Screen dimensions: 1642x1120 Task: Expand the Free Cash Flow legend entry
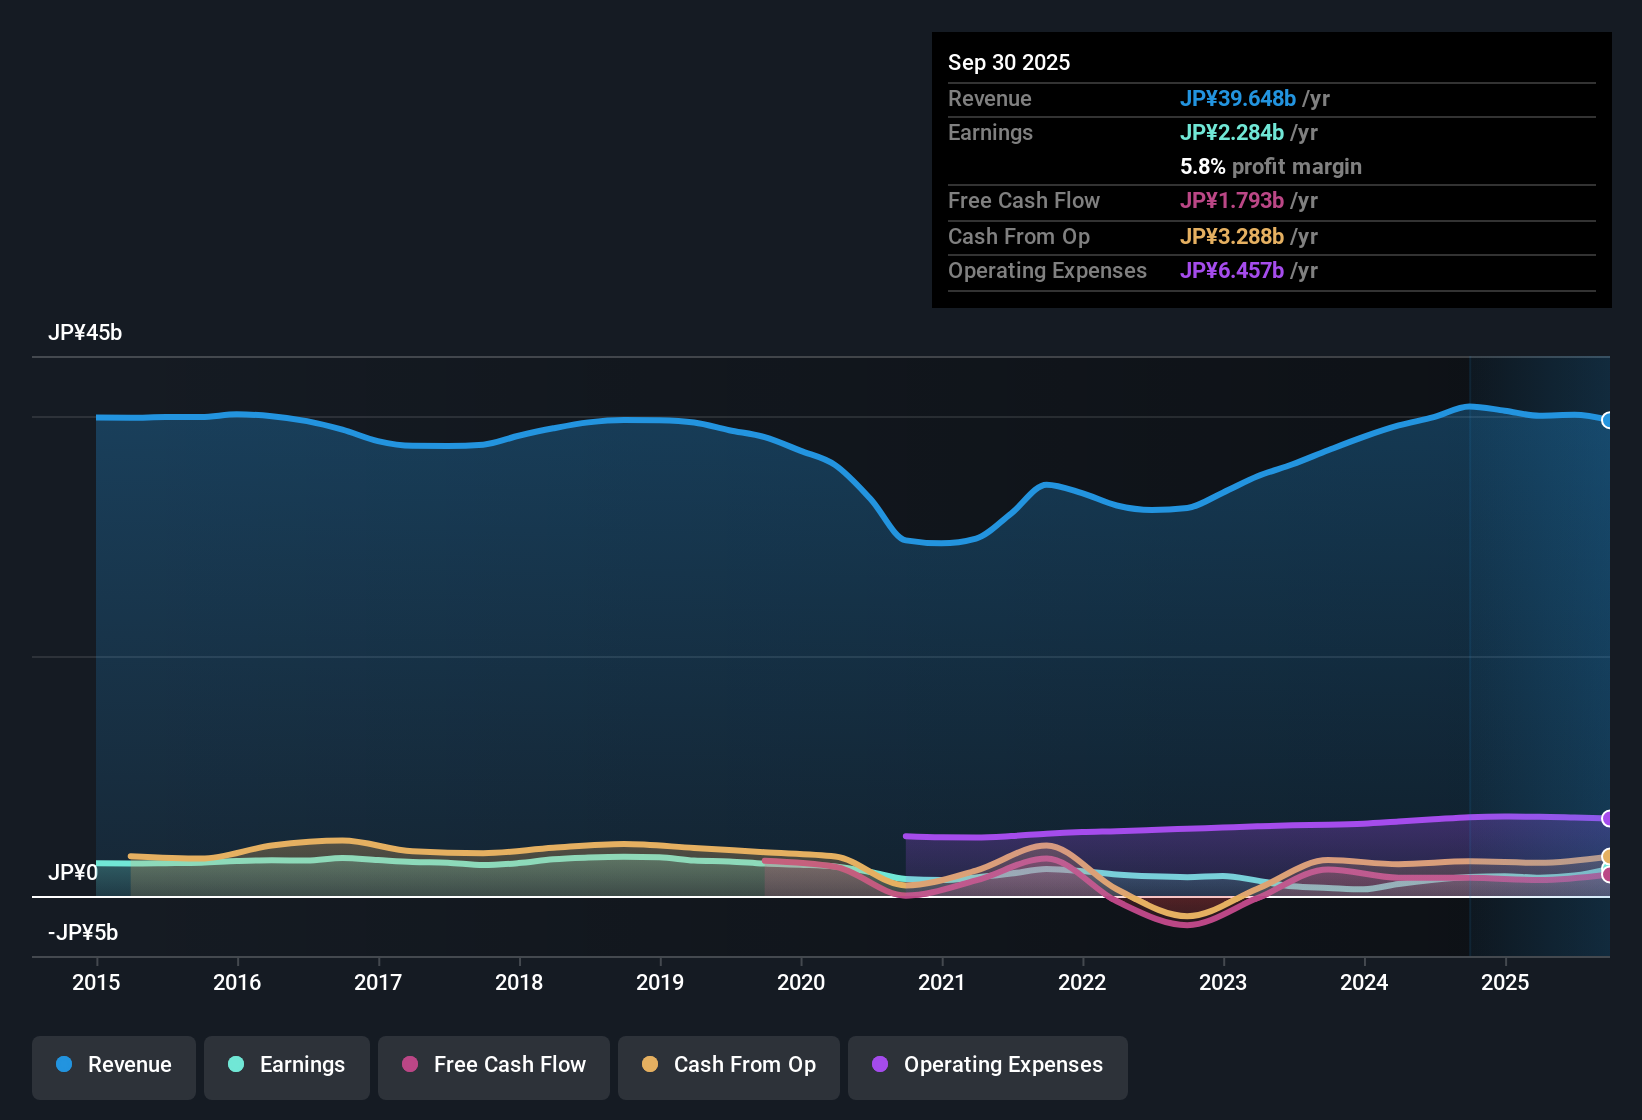pos(493,1065)
